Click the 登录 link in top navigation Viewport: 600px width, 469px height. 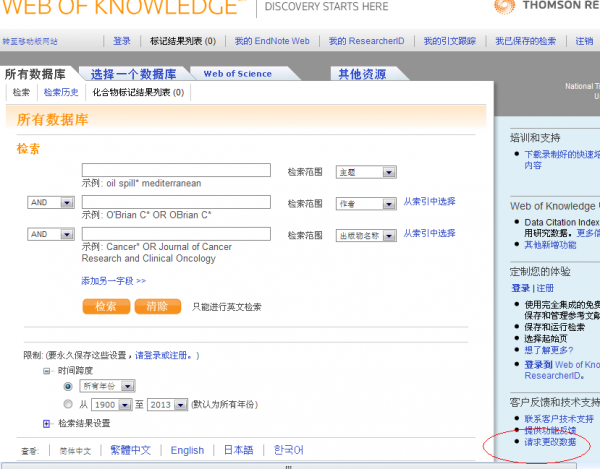pyautogui.click(x=122, y=41)
